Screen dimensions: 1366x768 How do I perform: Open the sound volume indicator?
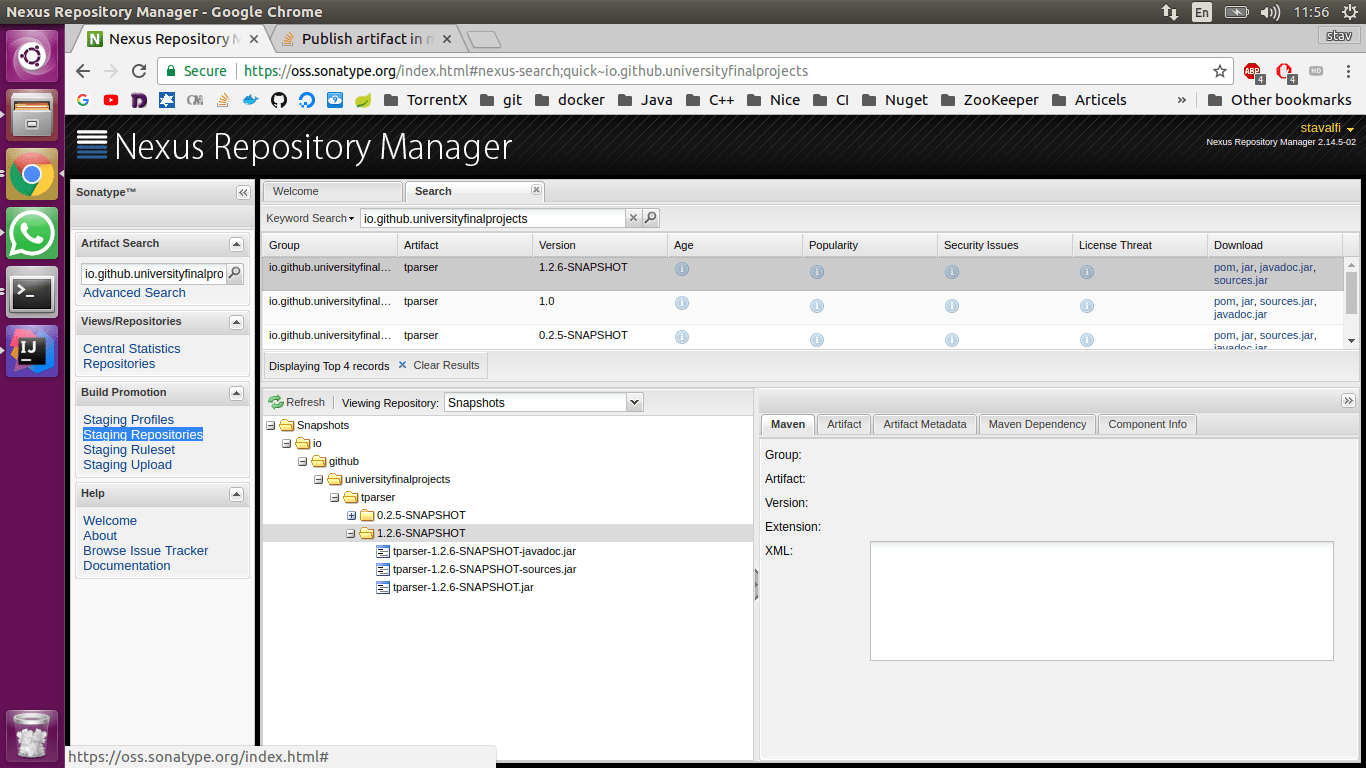(1271, 12)
